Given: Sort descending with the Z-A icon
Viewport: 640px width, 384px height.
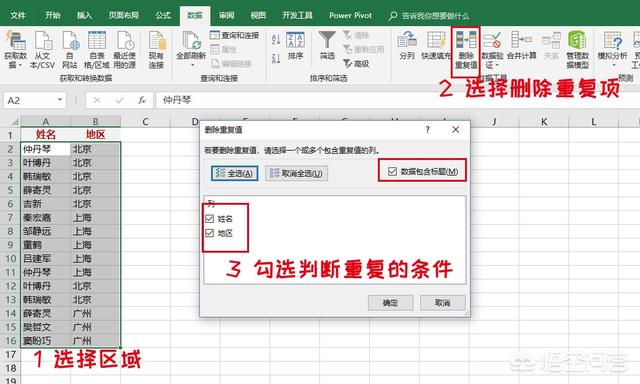Looking at the screenshot, I should [276, 58].
